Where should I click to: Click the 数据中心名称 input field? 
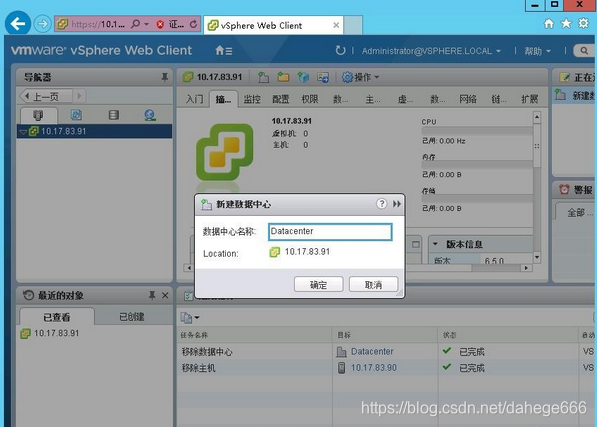(x=330, y=232)
